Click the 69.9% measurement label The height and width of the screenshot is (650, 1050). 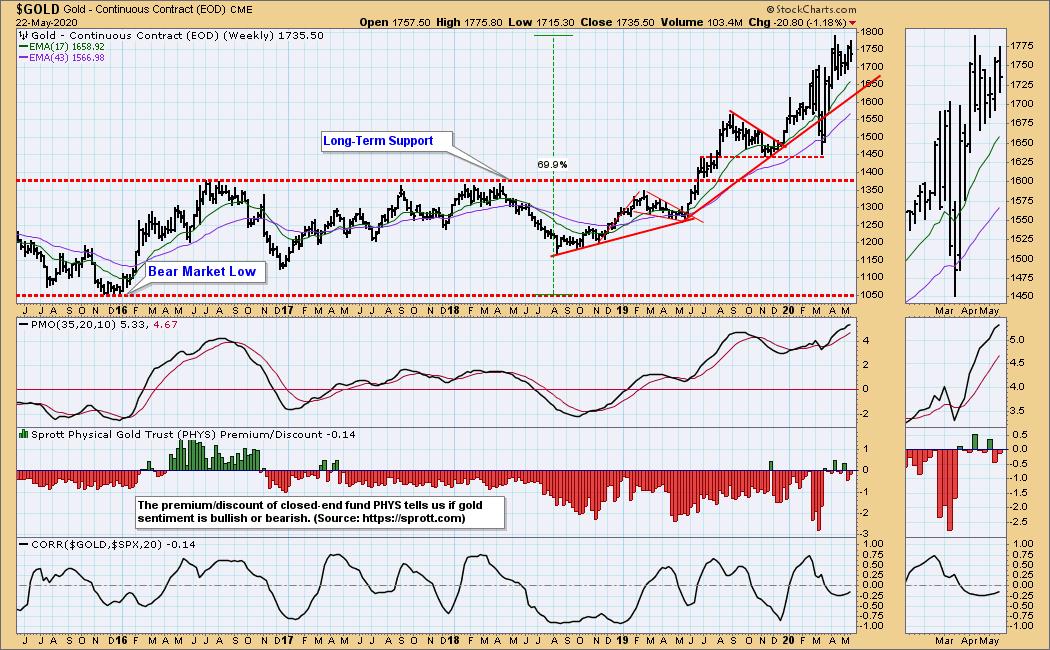pyautogui.click(x=552, y=164)
